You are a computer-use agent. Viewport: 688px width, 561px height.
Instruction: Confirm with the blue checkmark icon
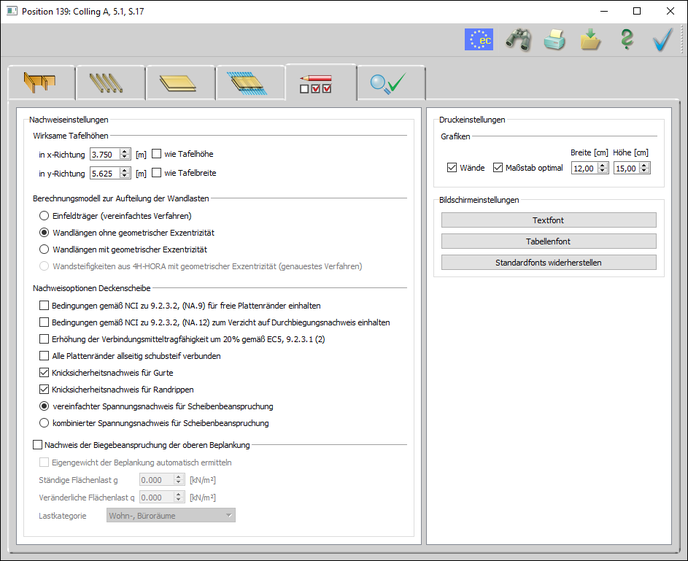(662, 39)
